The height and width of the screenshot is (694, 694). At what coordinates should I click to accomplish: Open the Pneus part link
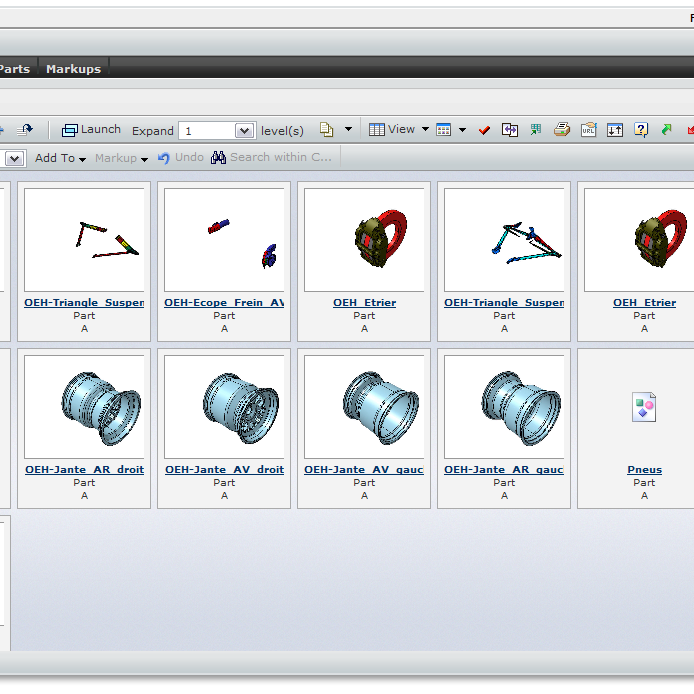point(644,470)
